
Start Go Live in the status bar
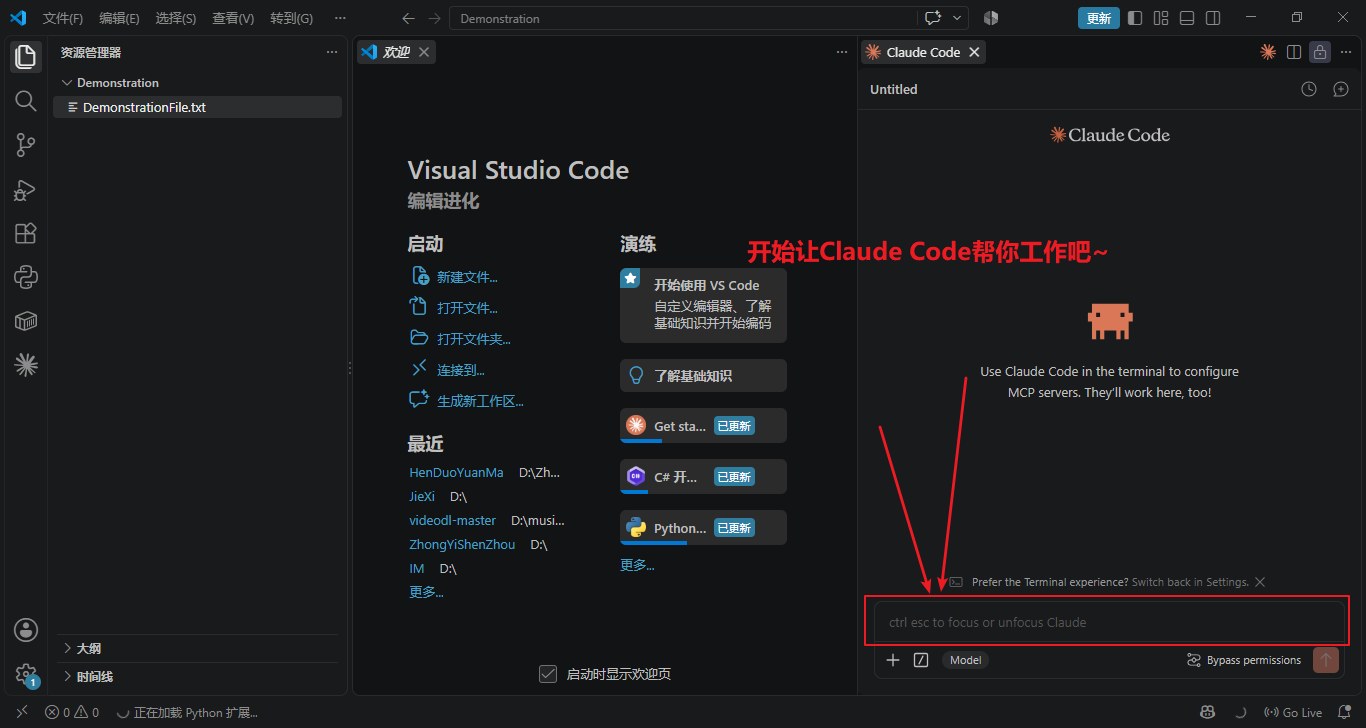point(1293,713)
